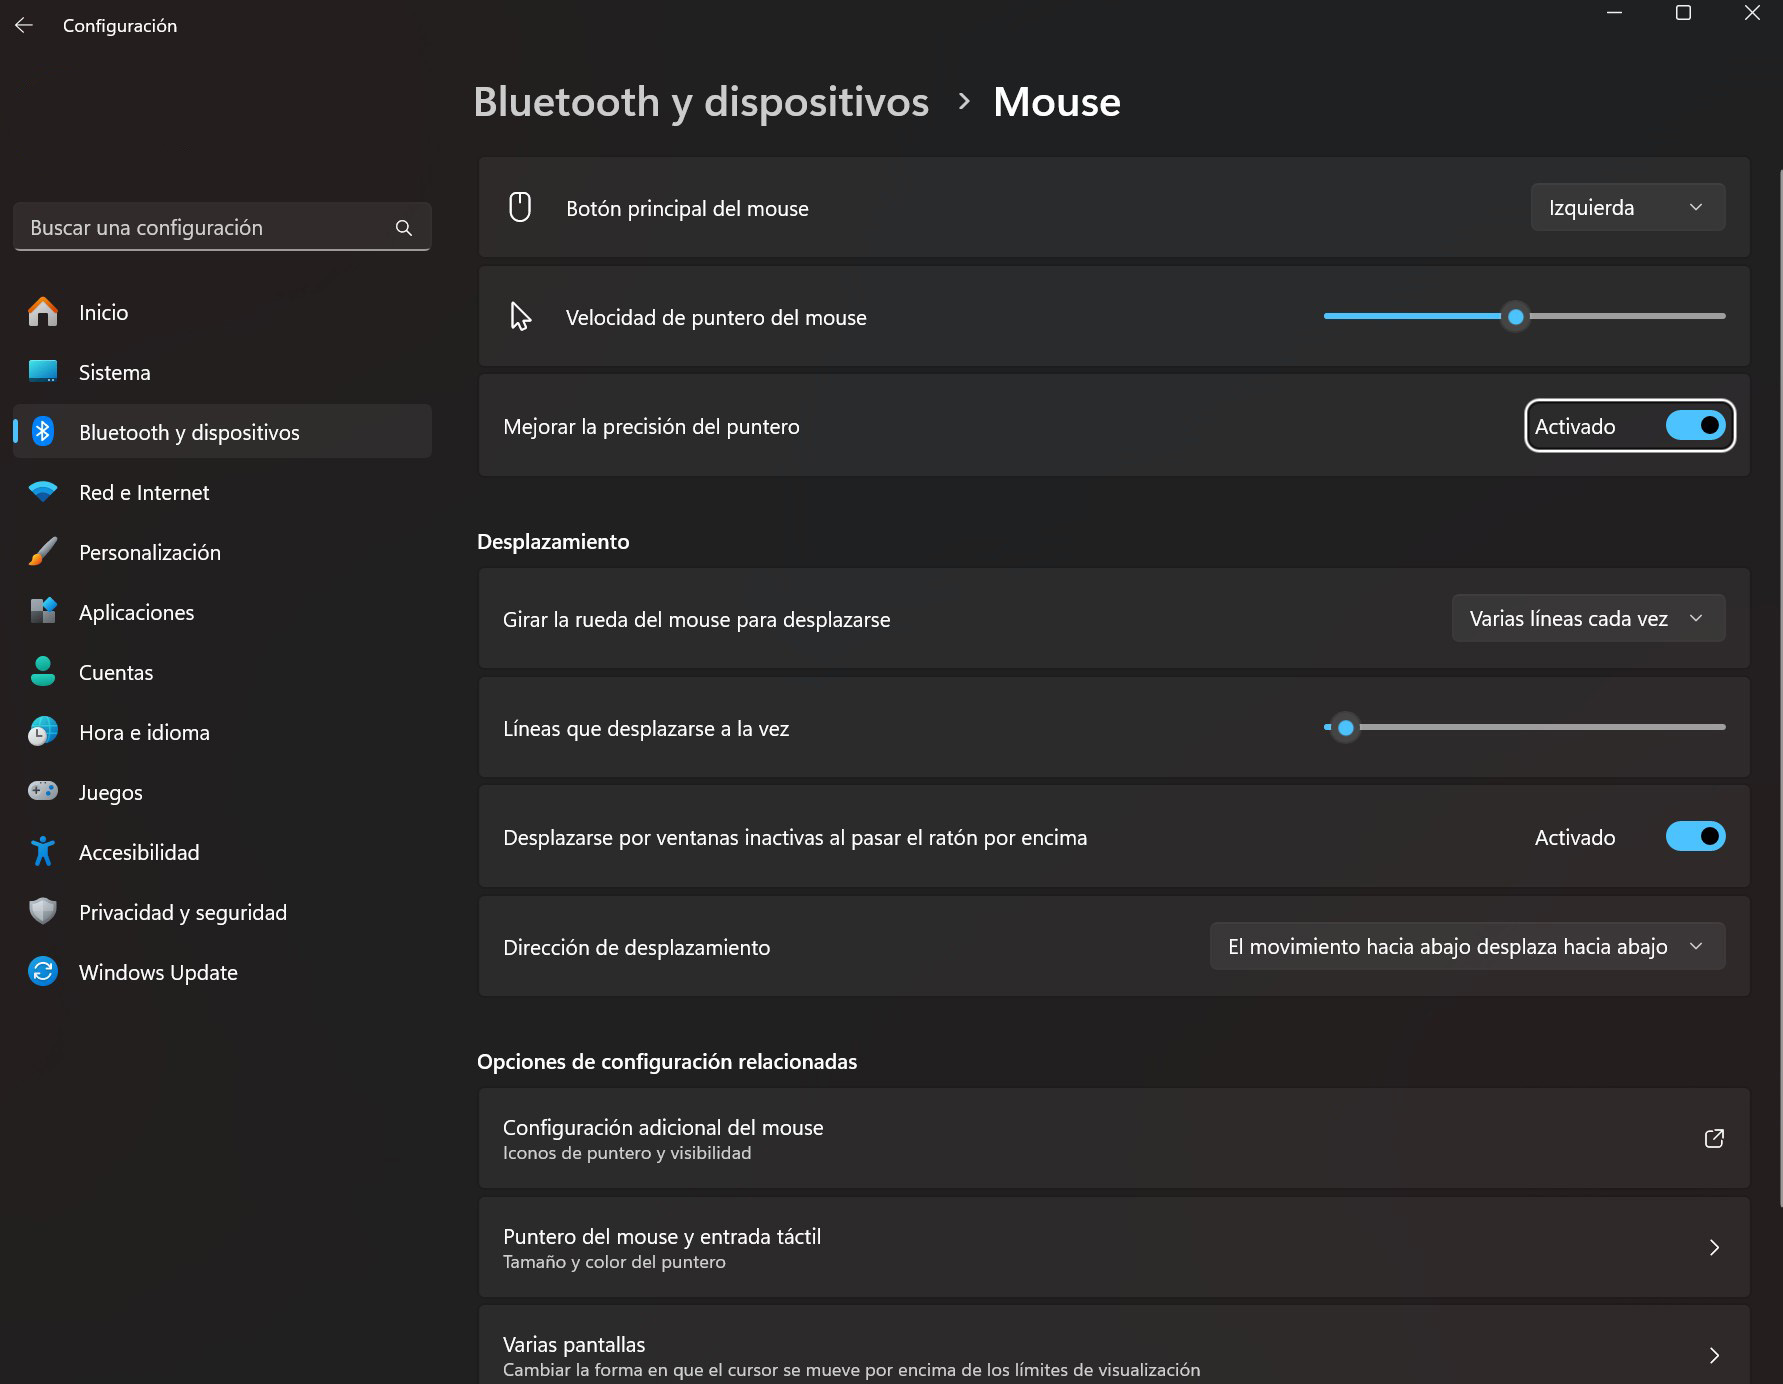This screenshot has width=1783, height=1384.
Task: Click the Personalización paintbrush icon
Action: coord(43,552)
